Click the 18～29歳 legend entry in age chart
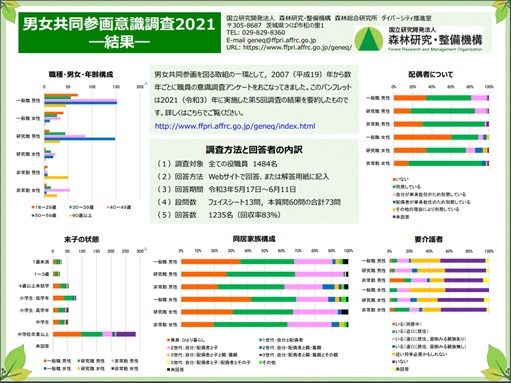Viewport: 511px width, 383px height. [44, 207]
